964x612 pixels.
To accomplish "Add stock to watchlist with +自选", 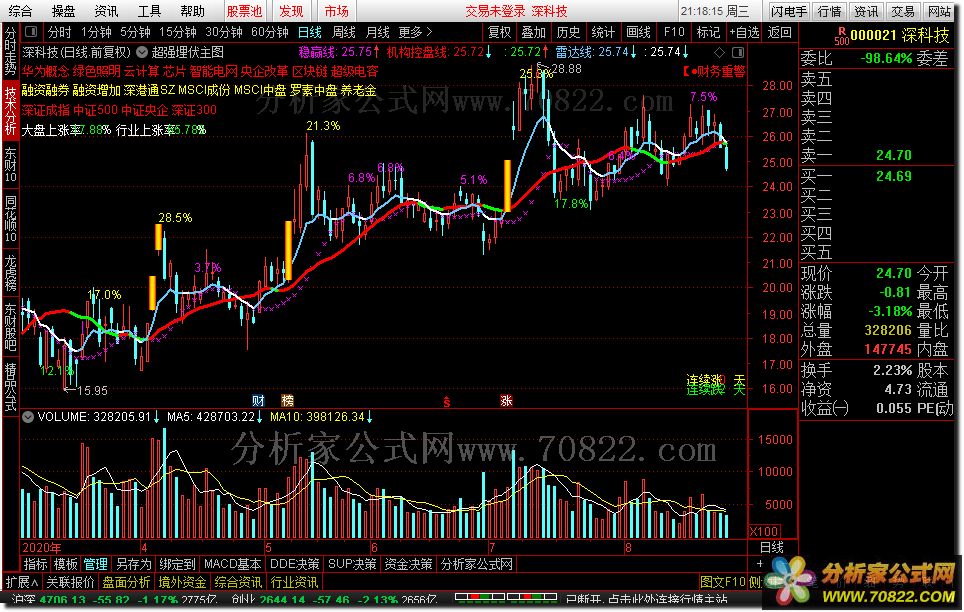I will click(745, 32).
